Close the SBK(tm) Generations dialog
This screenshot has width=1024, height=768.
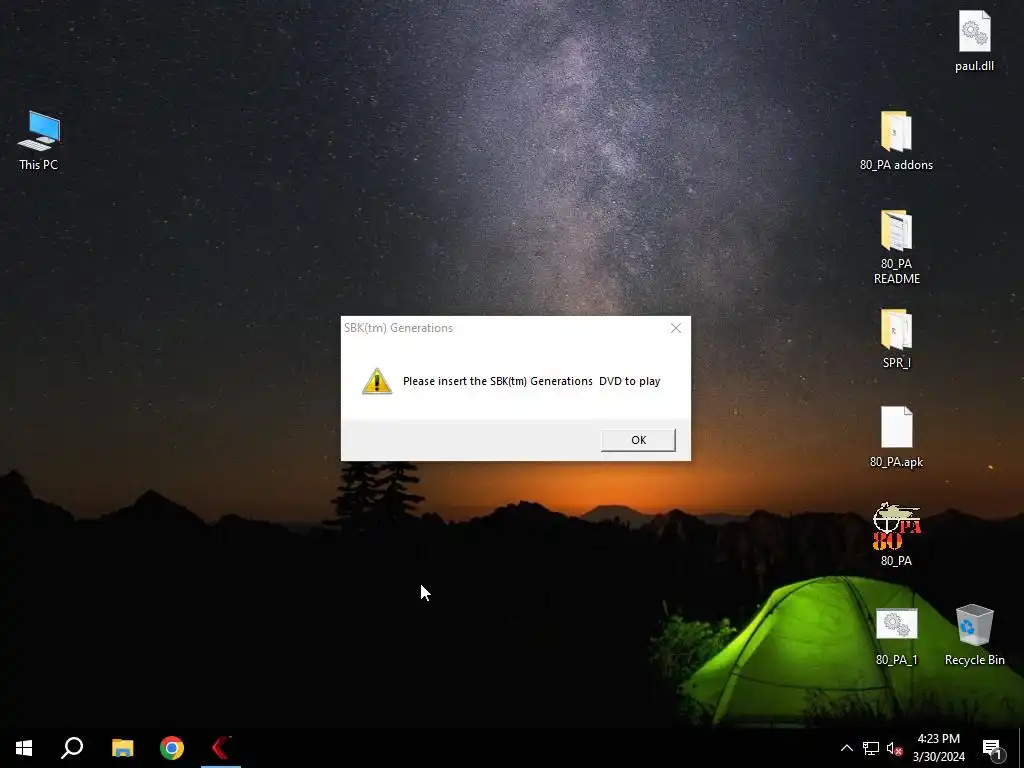tap(676, 328)
